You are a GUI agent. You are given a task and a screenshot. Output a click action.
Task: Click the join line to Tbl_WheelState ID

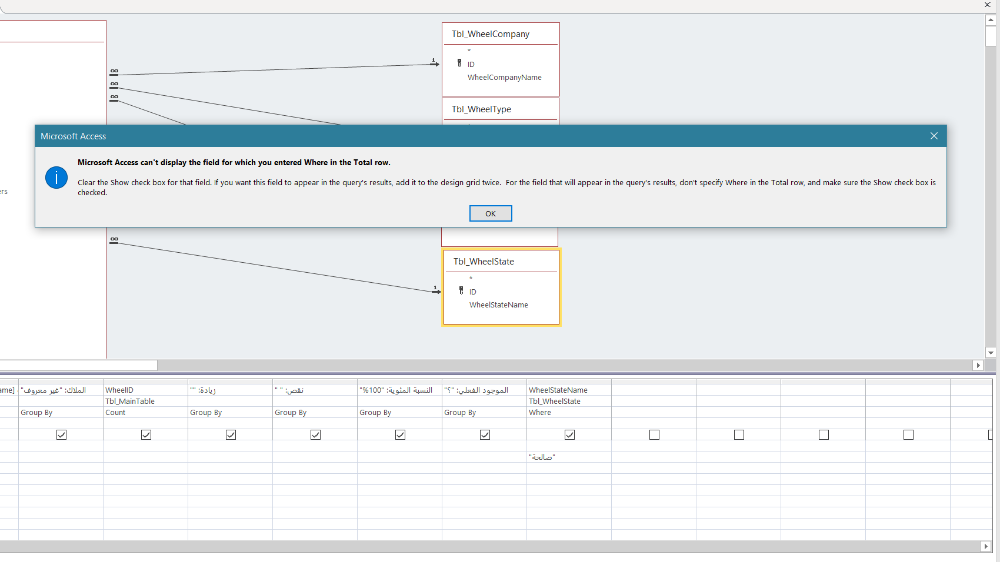click(x=274, y=267)
